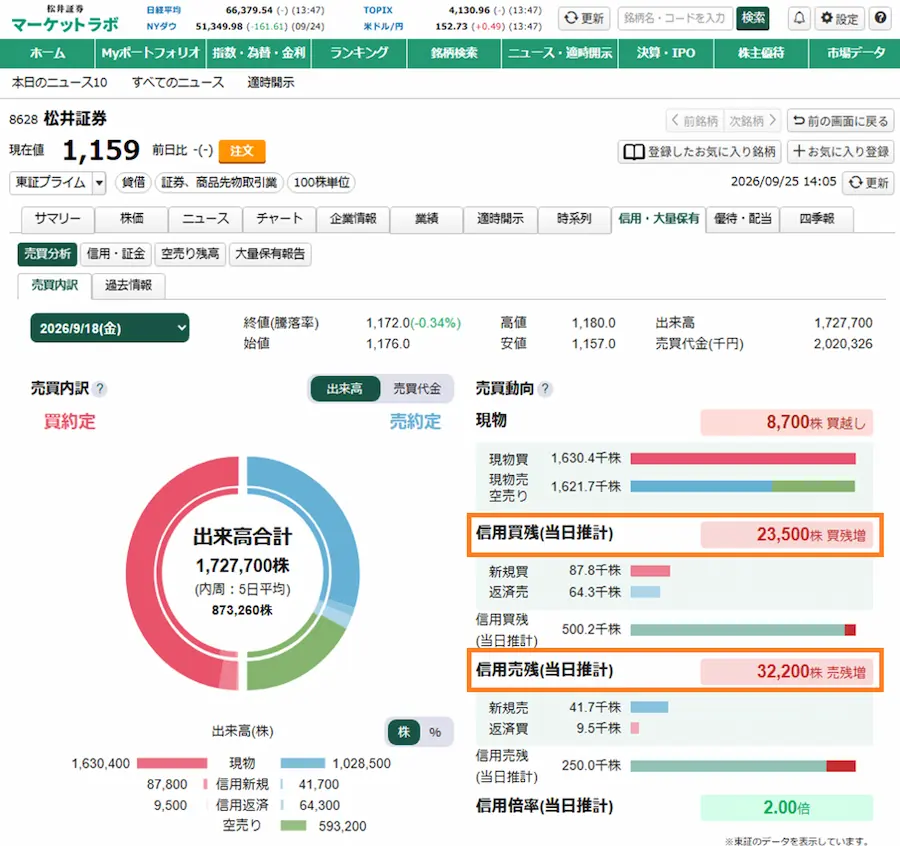Open the 大量保有報告 sub-tab

(x=270, y=254)
